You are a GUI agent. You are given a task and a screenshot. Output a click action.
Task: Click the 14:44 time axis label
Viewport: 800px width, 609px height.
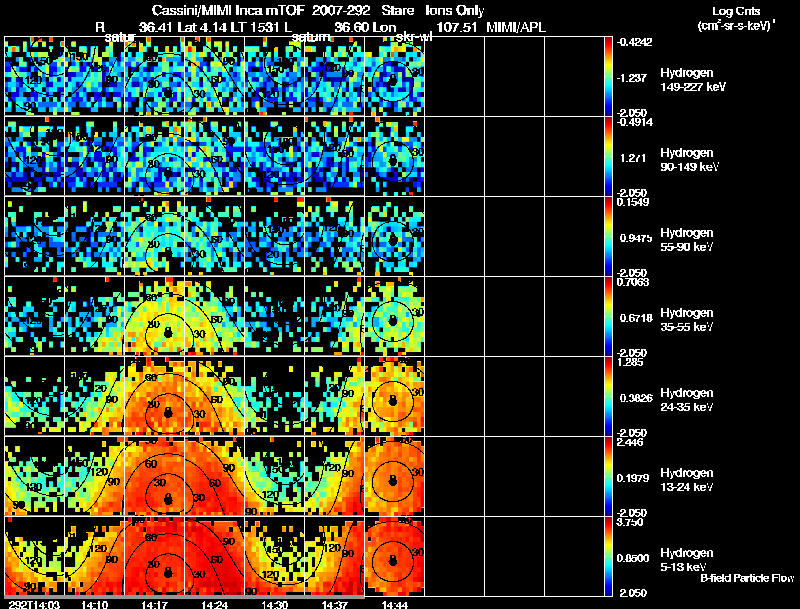click(x=394, y=604)
